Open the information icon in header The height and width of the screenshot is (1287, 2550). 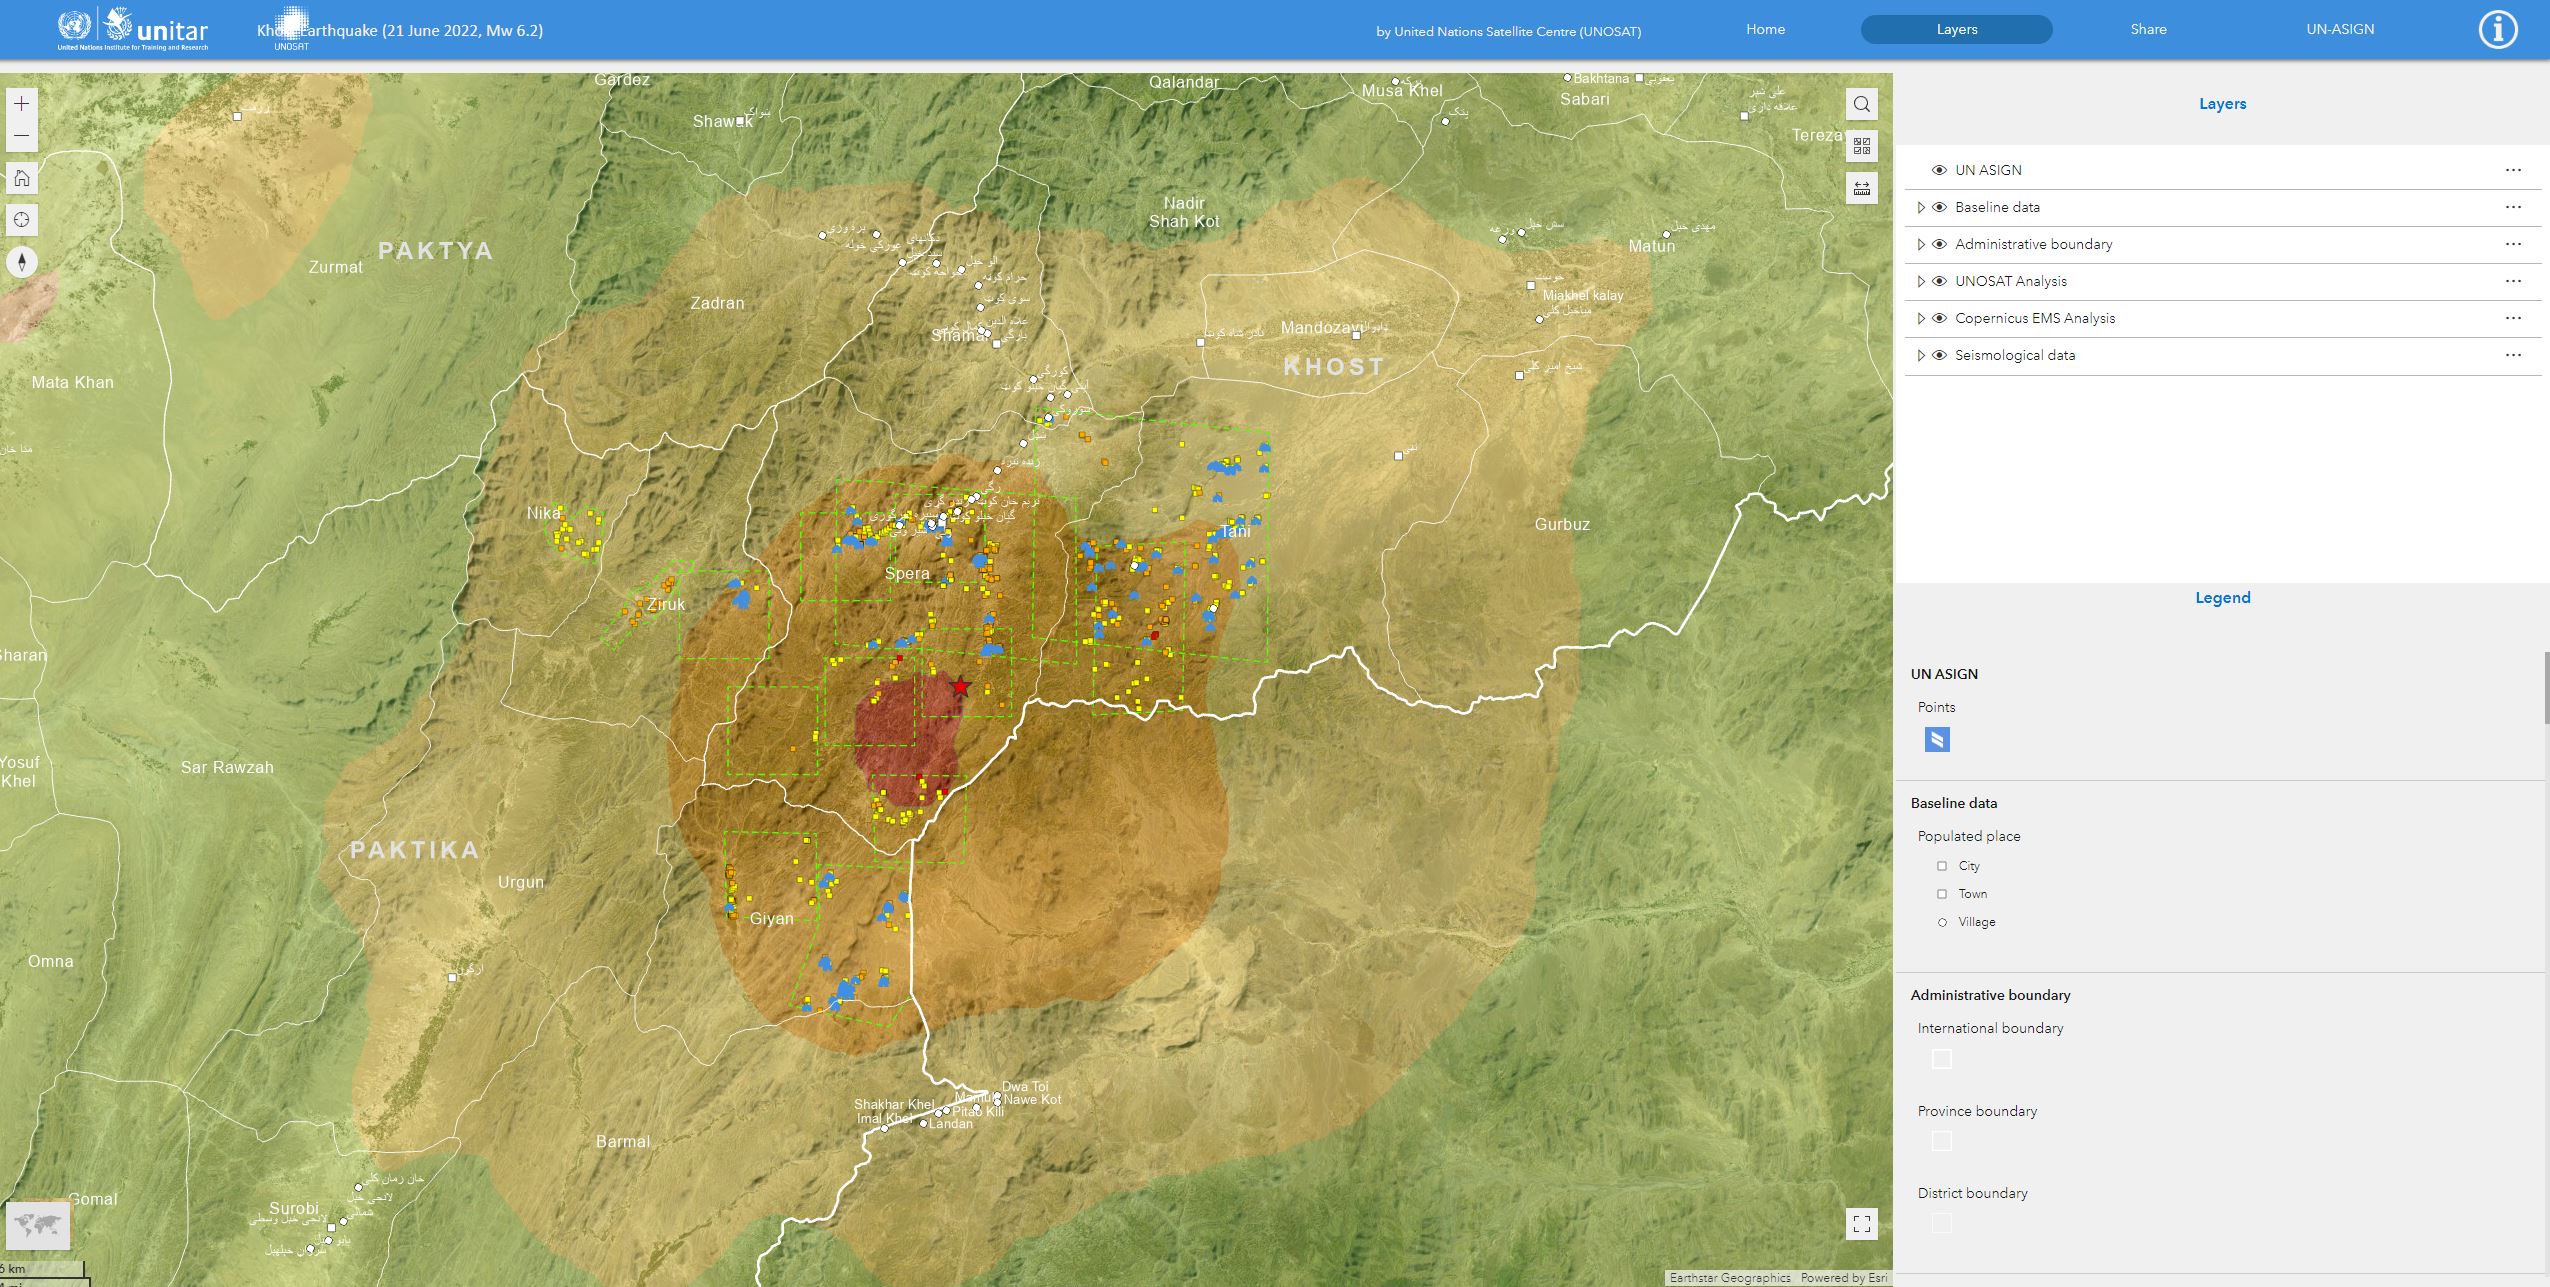[2497, 30]
